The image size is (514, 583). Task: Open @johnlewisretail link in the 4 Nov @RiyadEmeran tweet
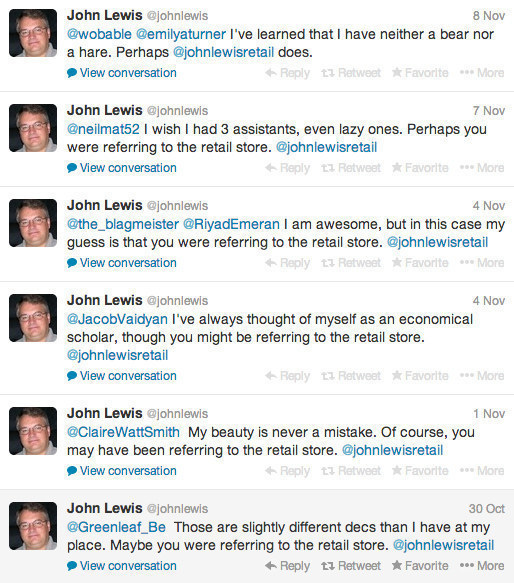[x=437, y=242]
